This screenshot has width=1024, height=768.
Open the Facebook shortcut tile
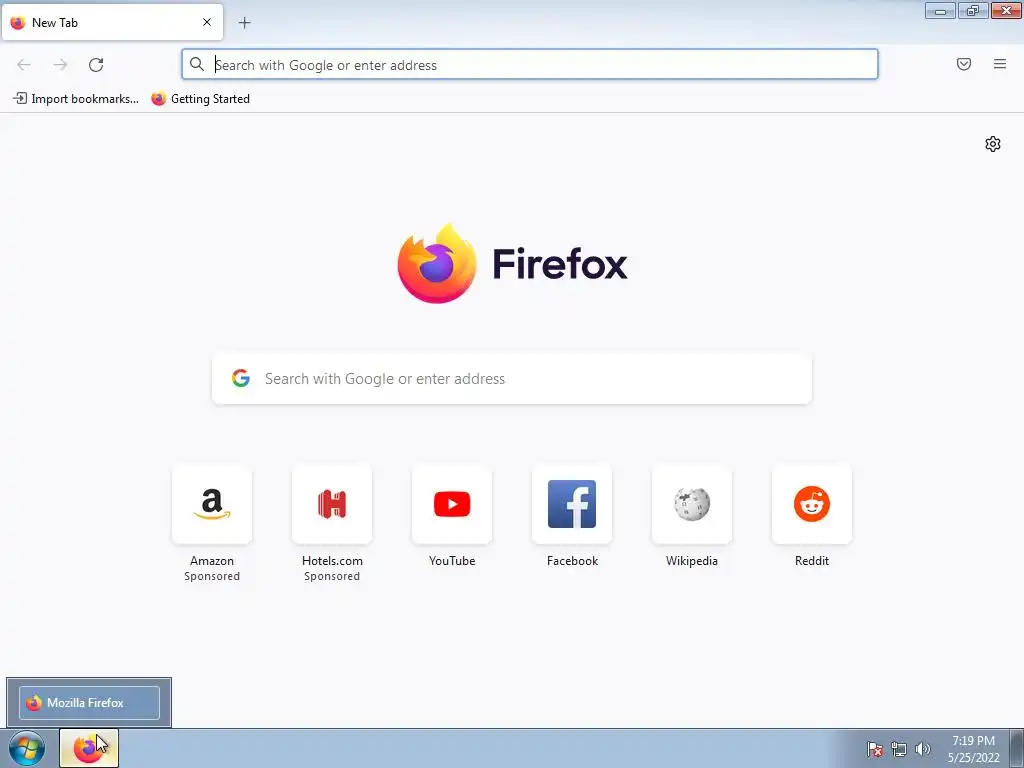(572, 504)
